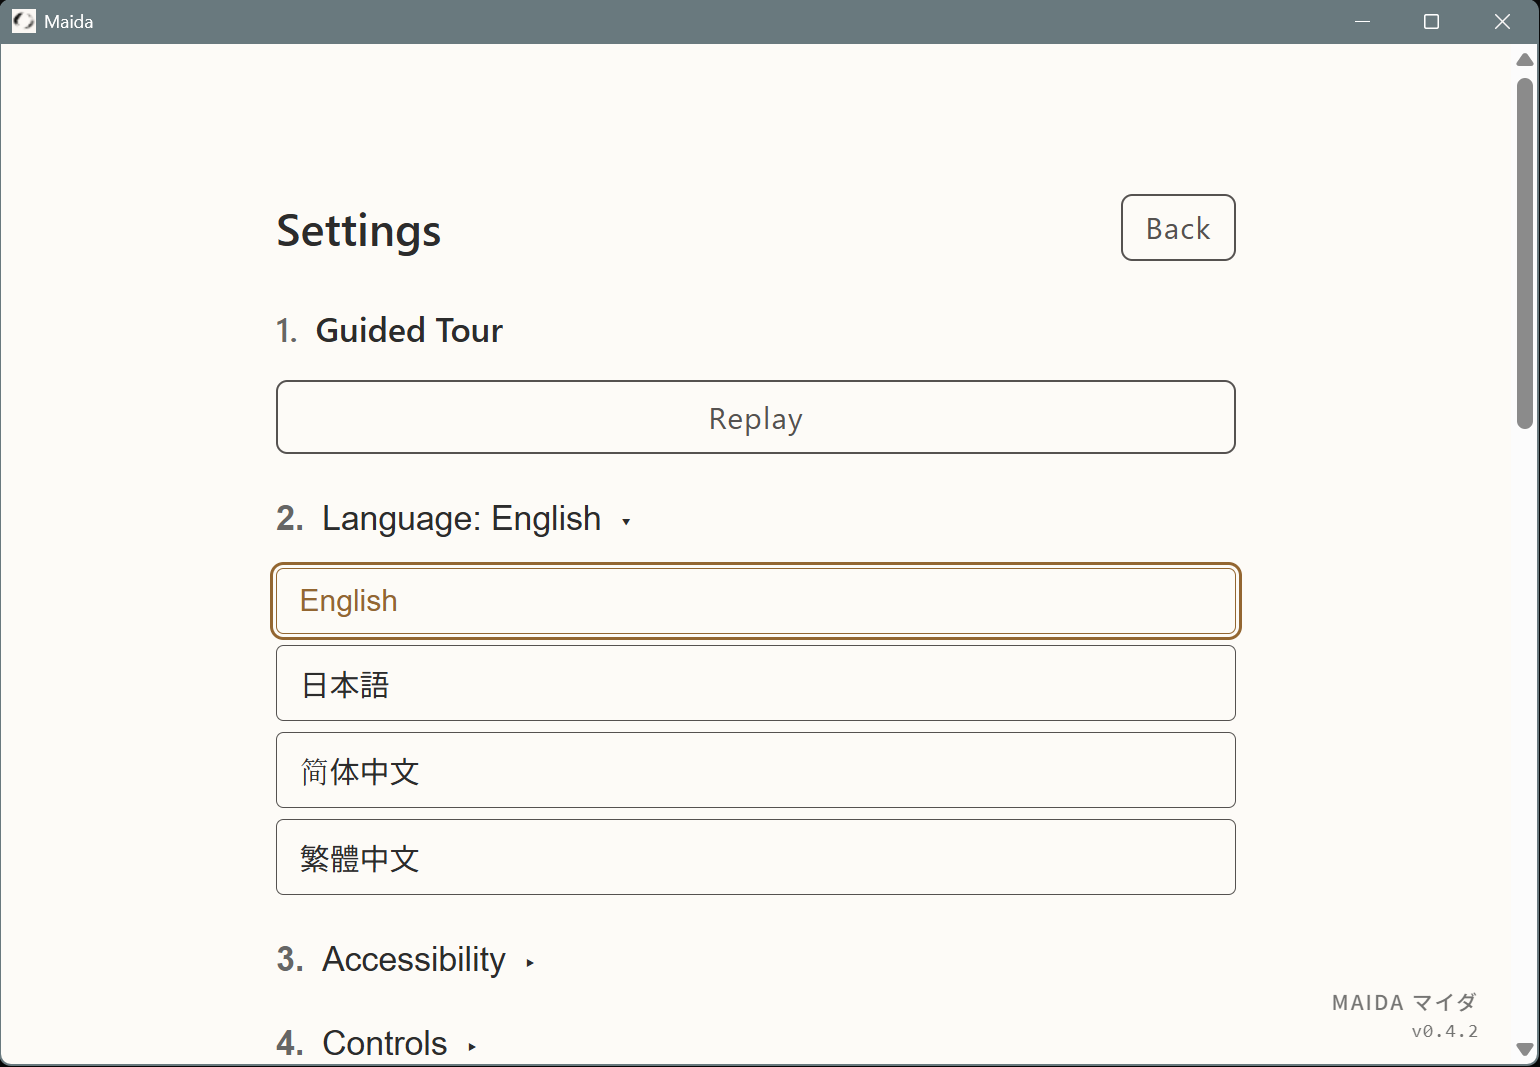Click the Maida app icon in title bar

[x=24, y=21]
